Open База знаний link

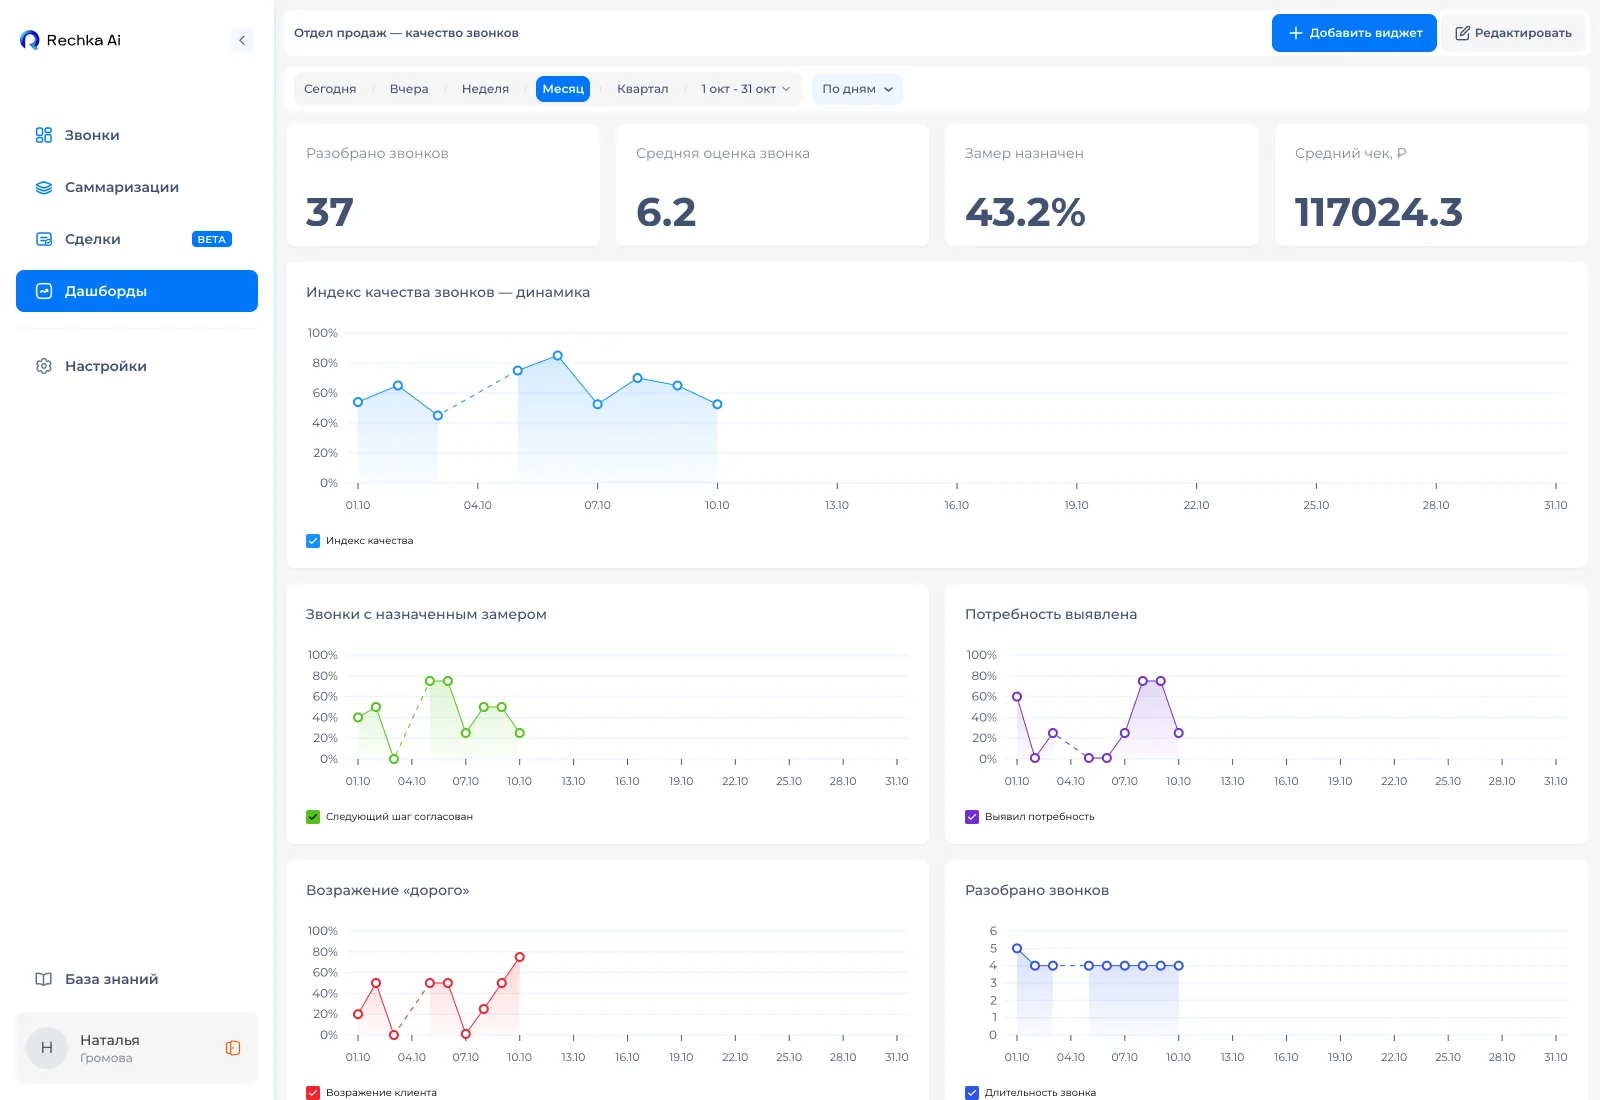pyautogui.click(x=137, y=979)
